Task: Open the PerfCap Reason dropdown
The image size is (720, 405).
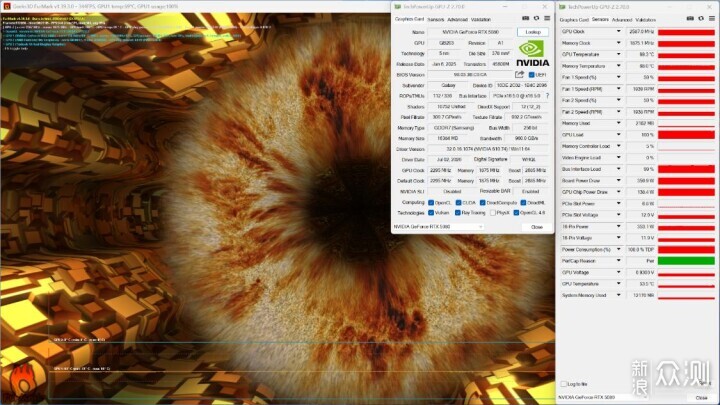Action: point(619,261)
